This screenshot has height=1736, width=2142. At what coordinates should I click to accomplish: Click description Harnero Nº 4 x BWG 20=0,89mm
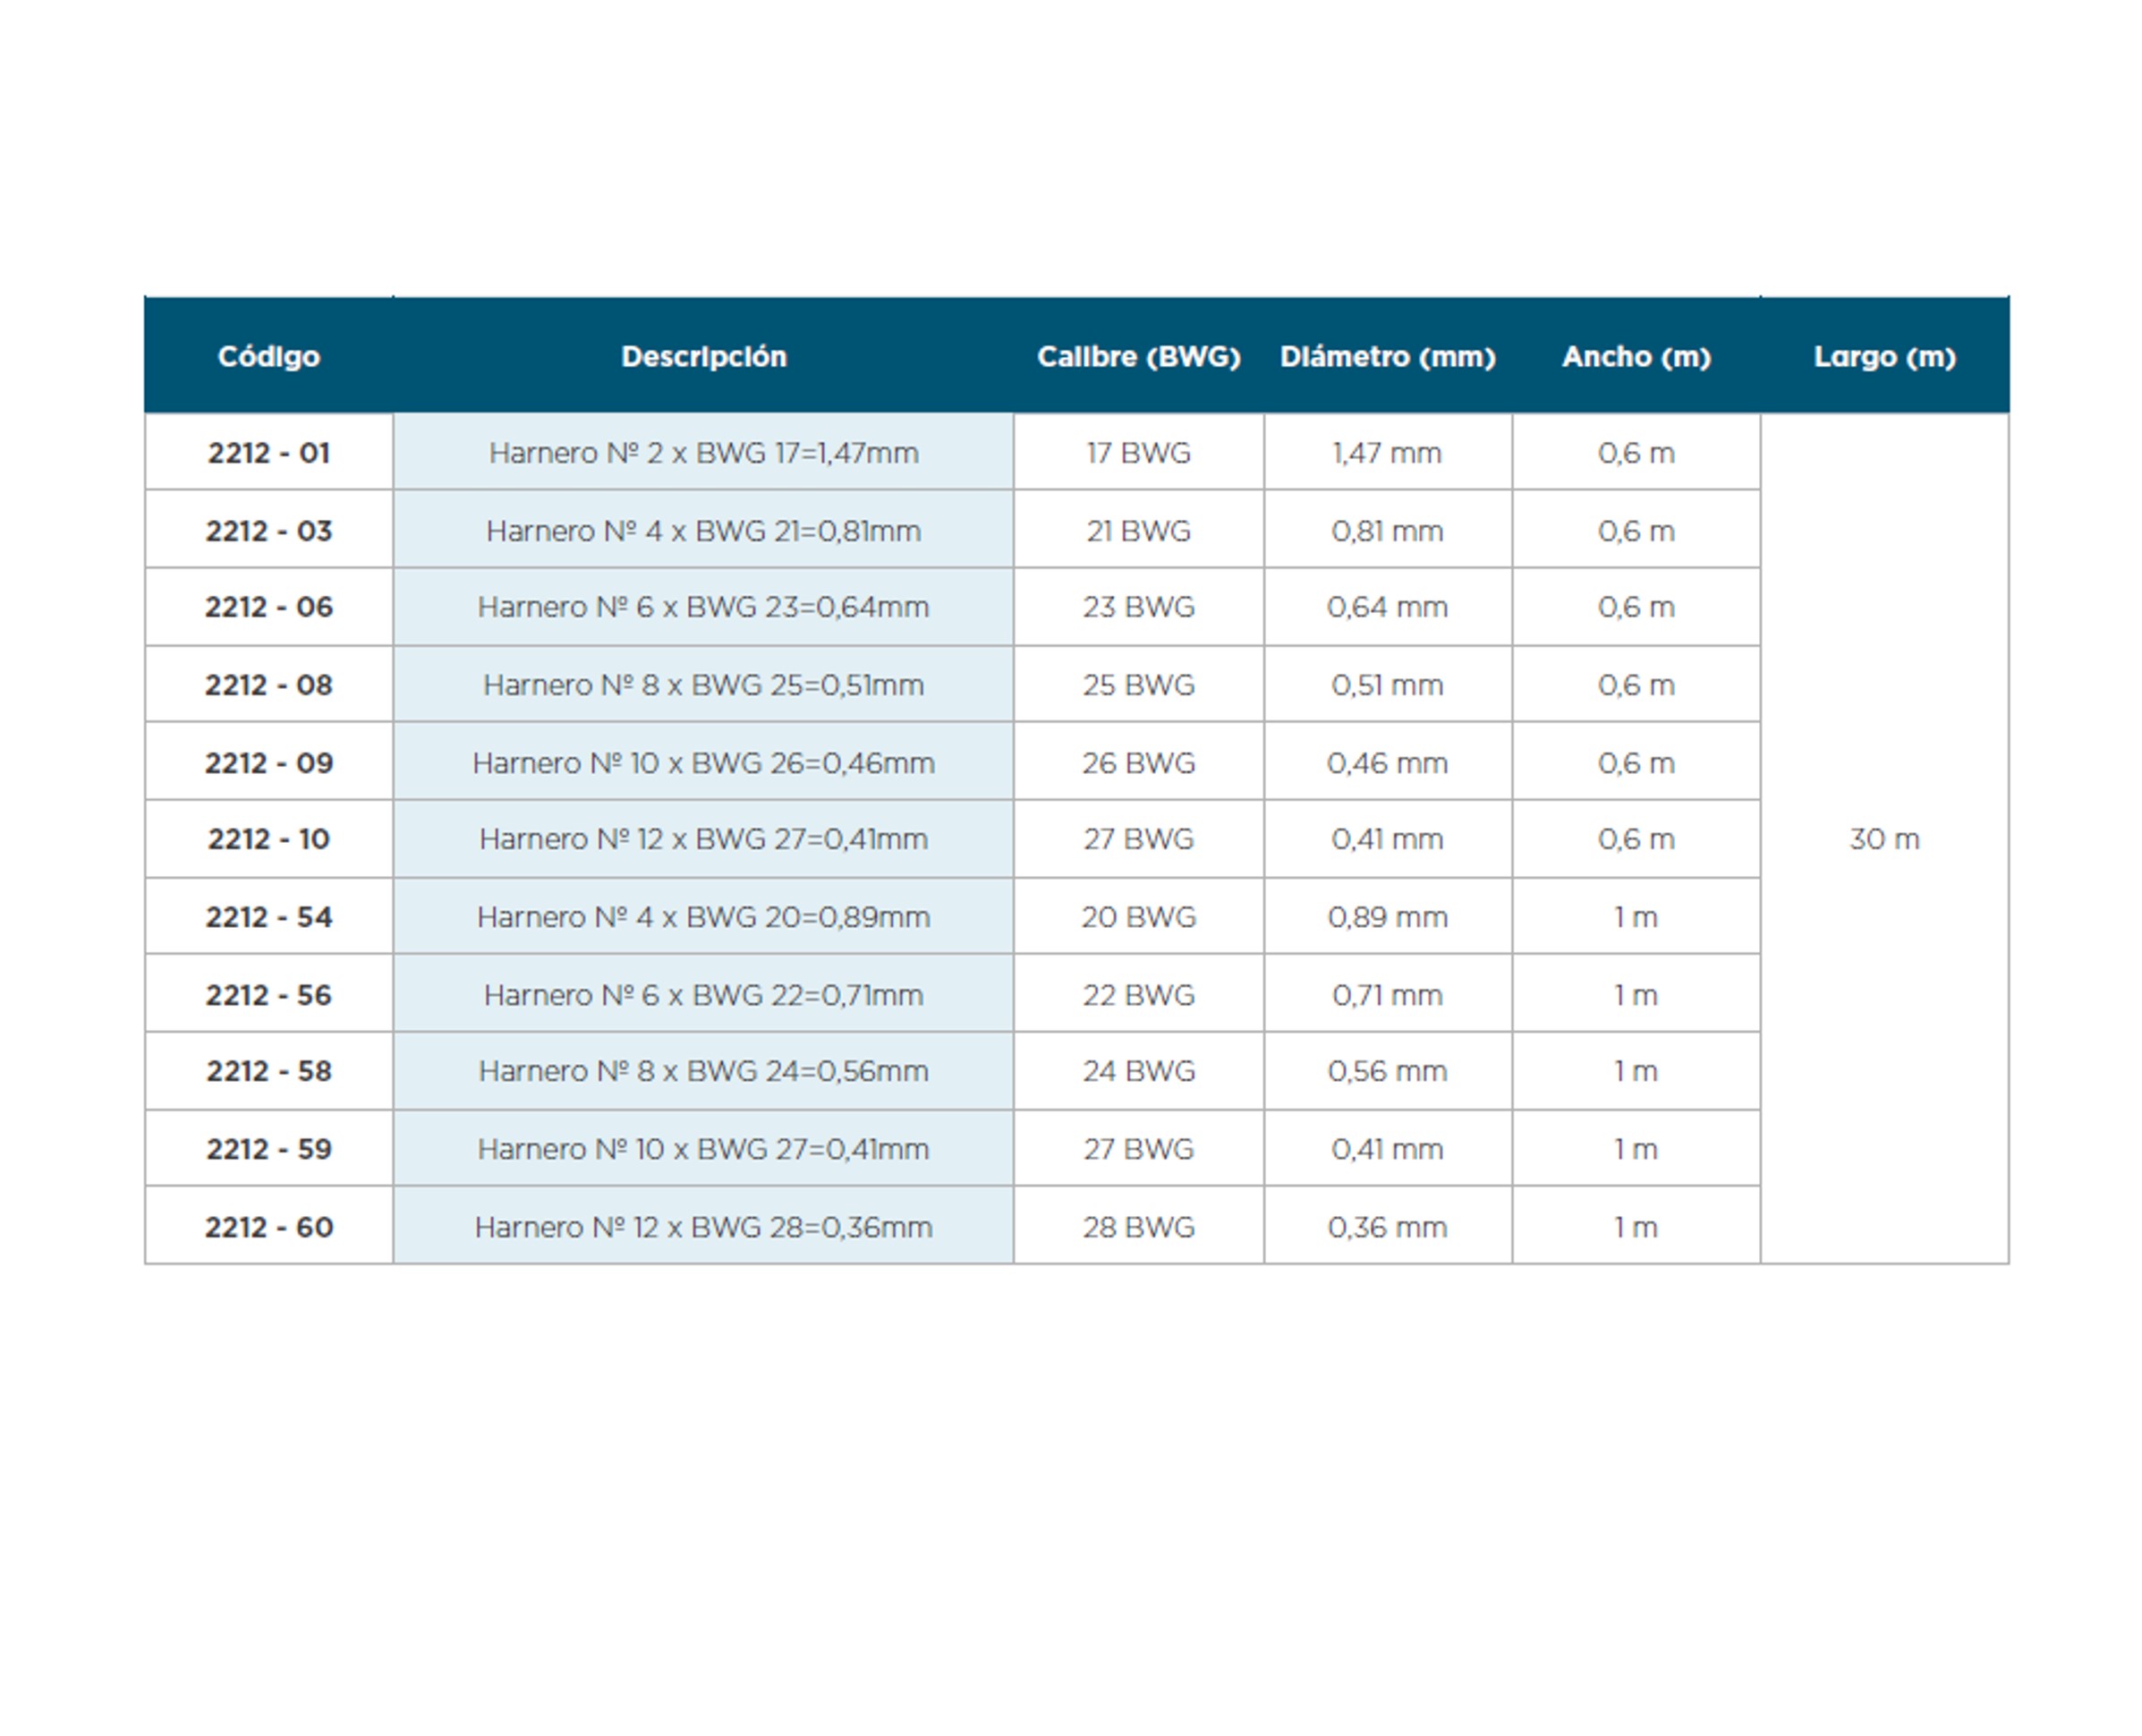tap(703, 917)
